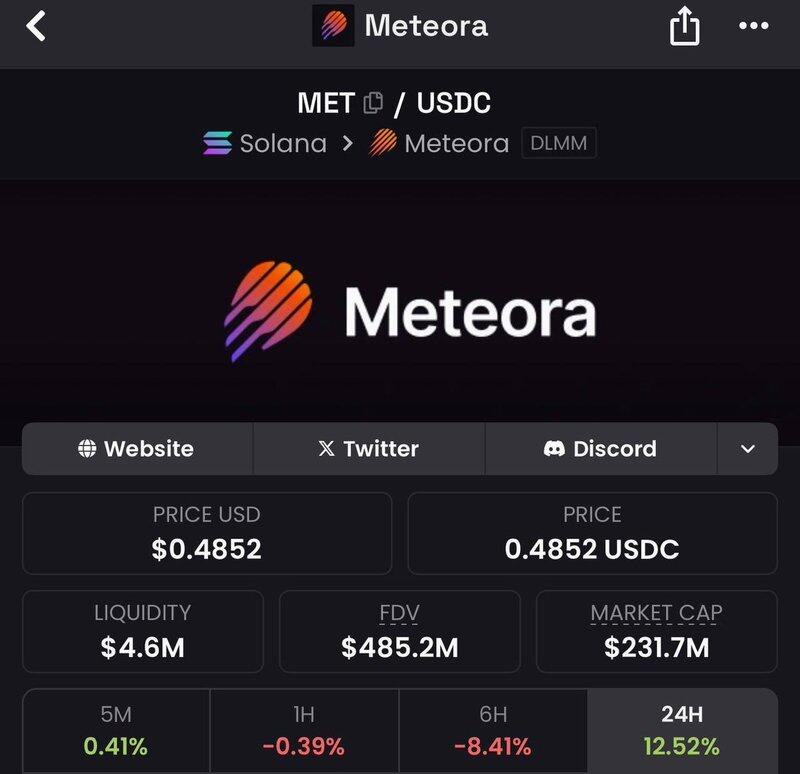Open the Twitter link button
Image resolution: width=800 pixels, height=774 pixels.
coord(369,449)
